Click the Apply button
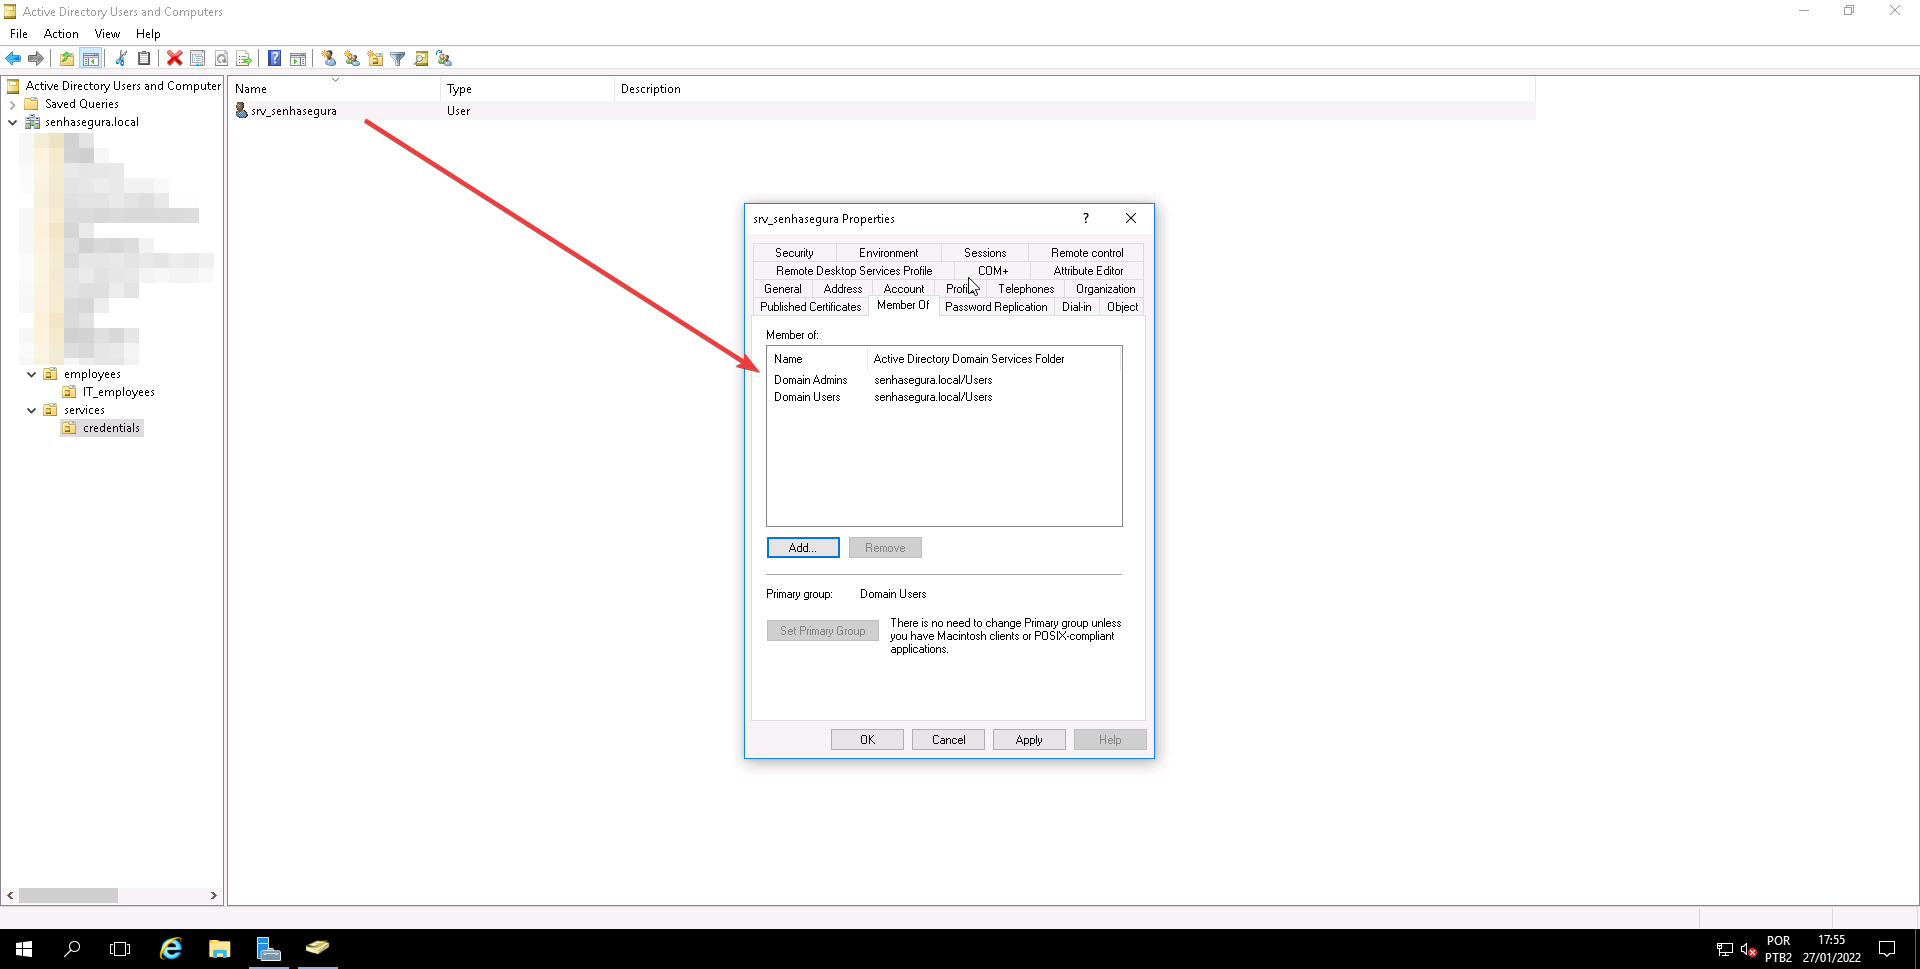The height and width of the screenshot is (969, 1920). pos(1029,740)
